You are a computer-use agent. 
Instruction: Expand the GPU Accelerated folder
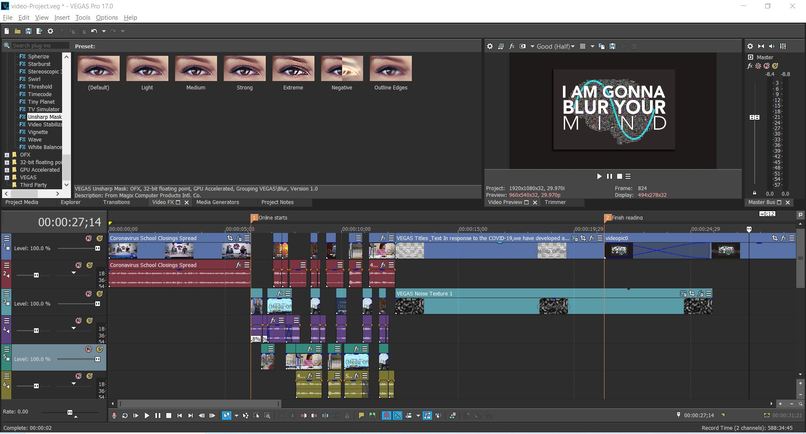(x=7, y=170)
